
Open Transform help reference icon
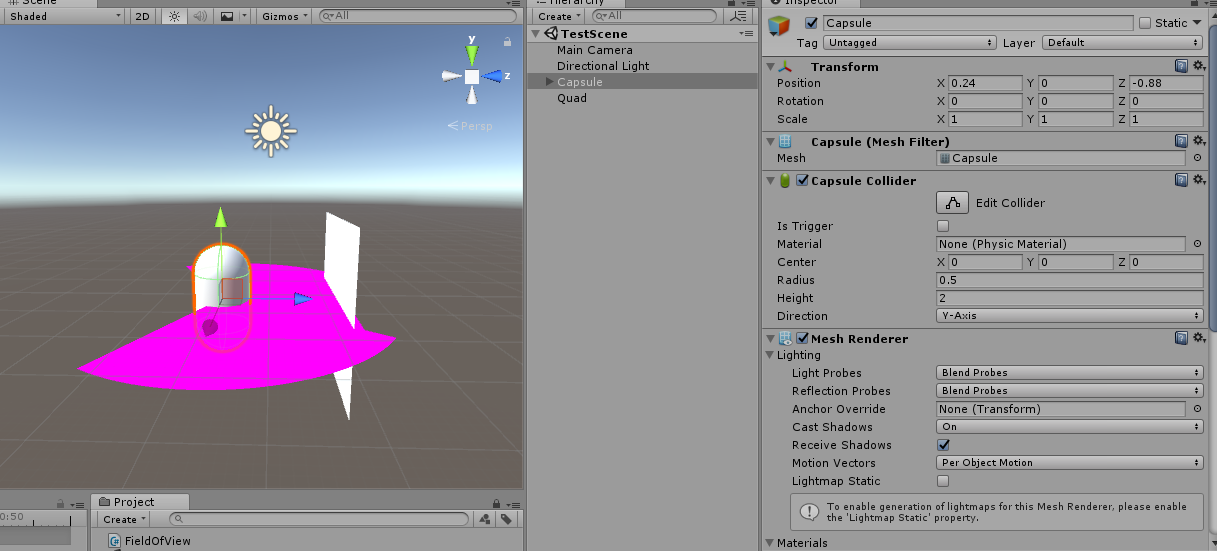[x=1181, y=66]
